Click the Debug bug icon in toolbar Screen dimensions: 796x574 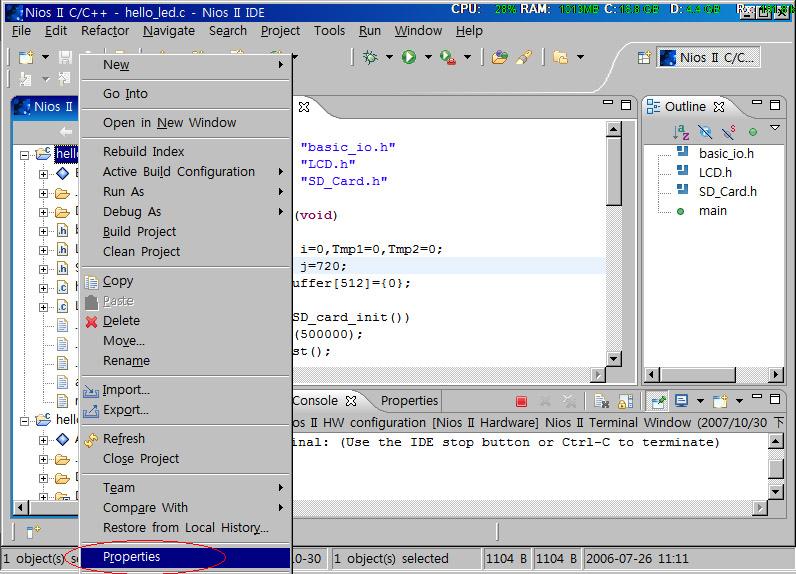370,57
